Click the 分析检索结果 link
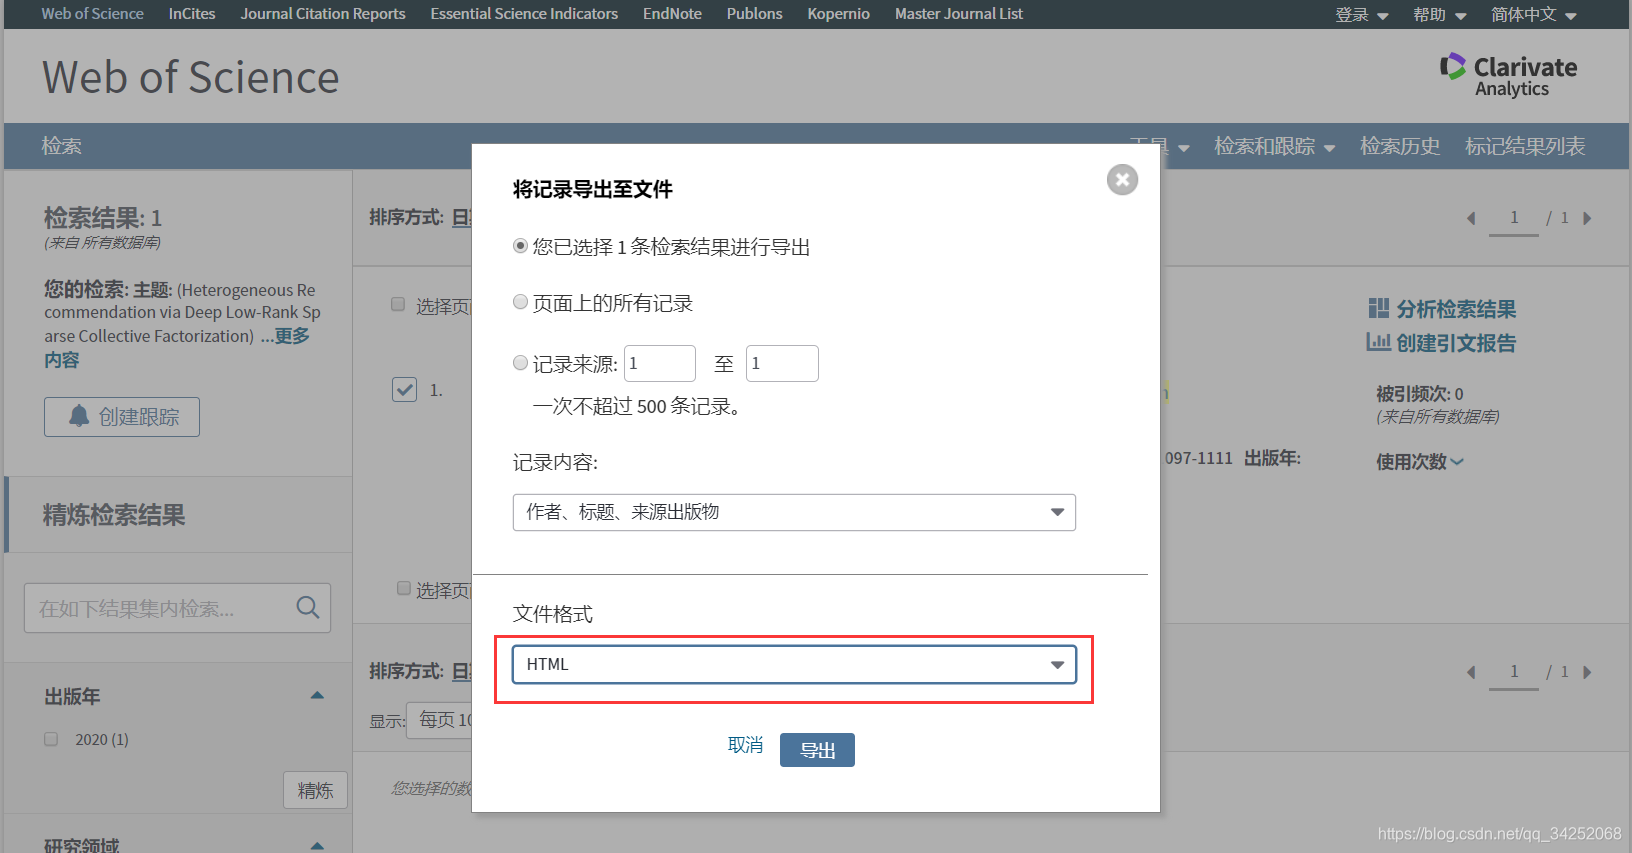This screenshot has height=853, width=1632. pyautogui.click(x=1456, y=309)
